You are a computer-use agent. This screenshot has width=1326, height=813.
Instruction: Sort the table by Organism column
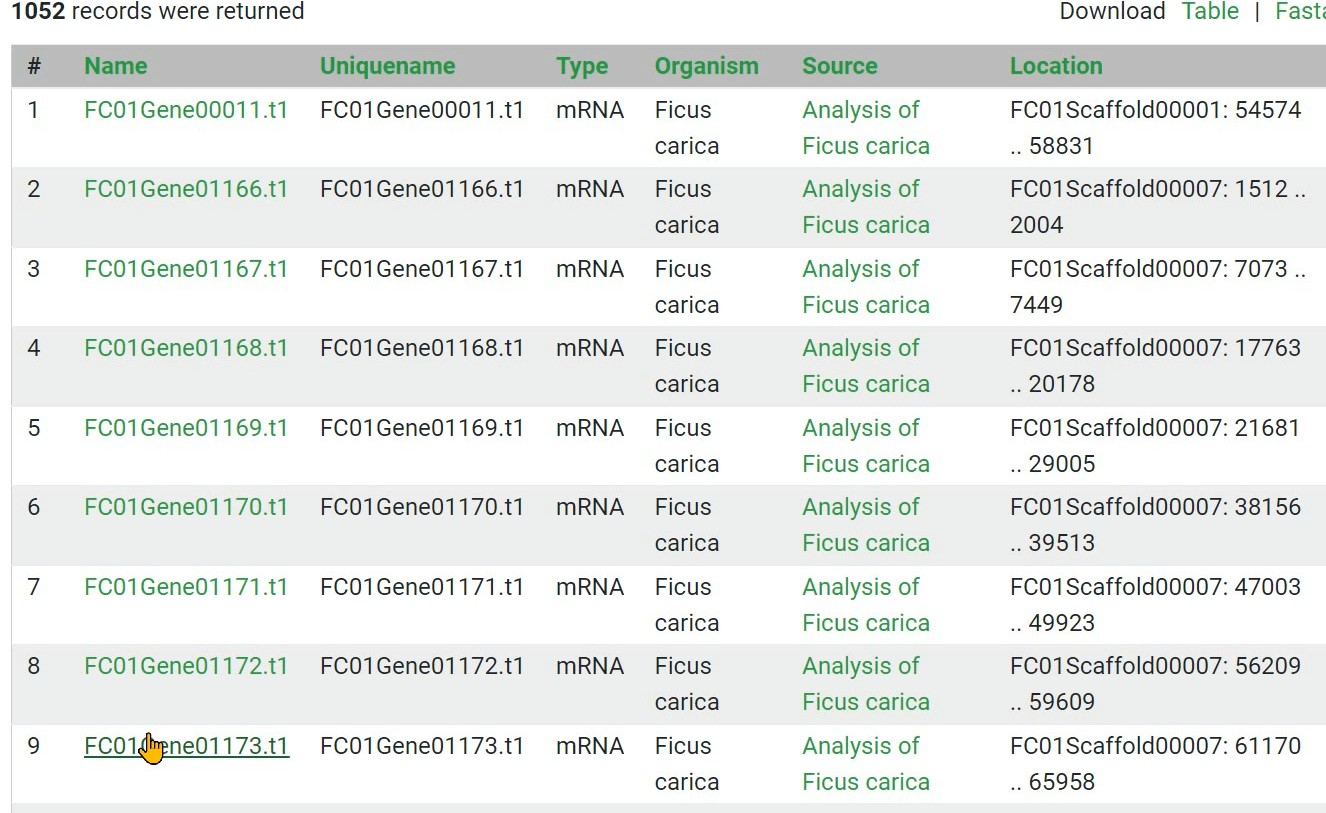coord(706,66)
